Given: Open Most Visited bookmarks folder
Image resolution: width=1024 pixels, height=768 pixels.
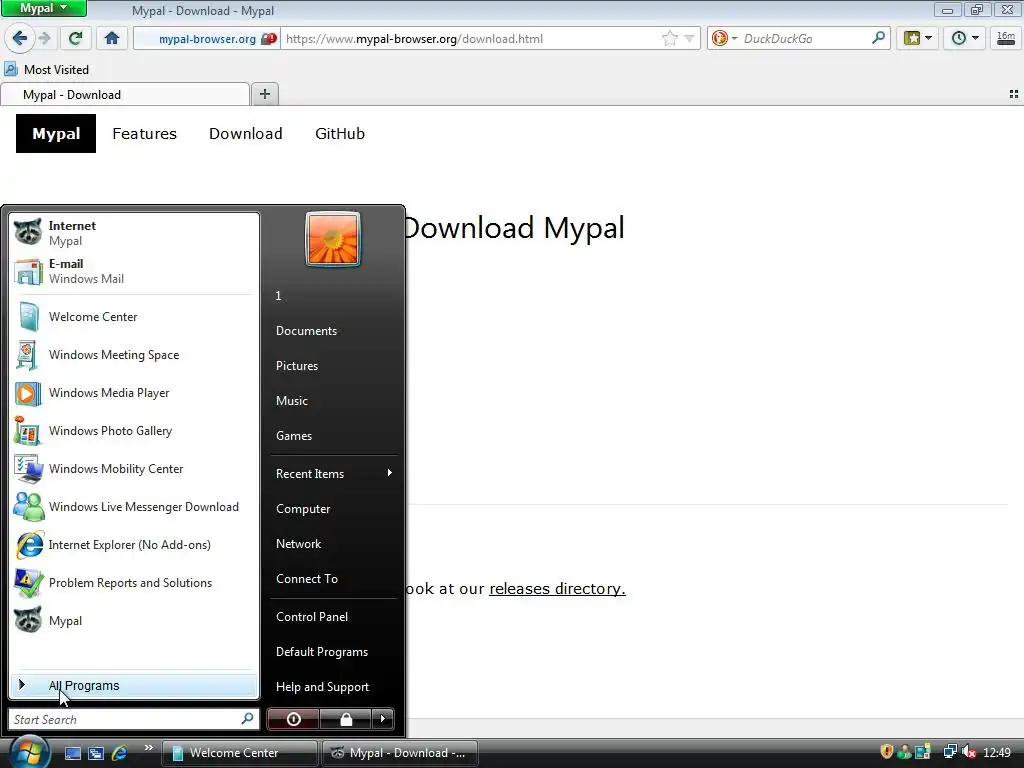Looking at the screenshot, I should 46,69.
